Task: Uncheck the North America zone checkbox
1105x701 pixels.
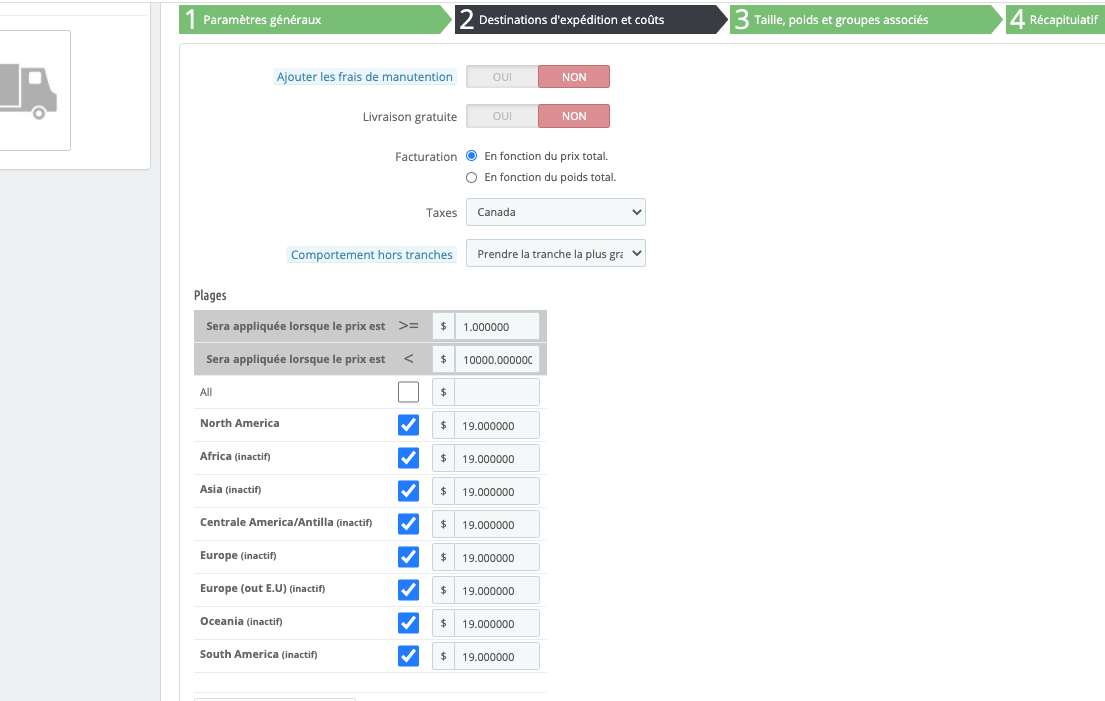Action: point(408,425)
